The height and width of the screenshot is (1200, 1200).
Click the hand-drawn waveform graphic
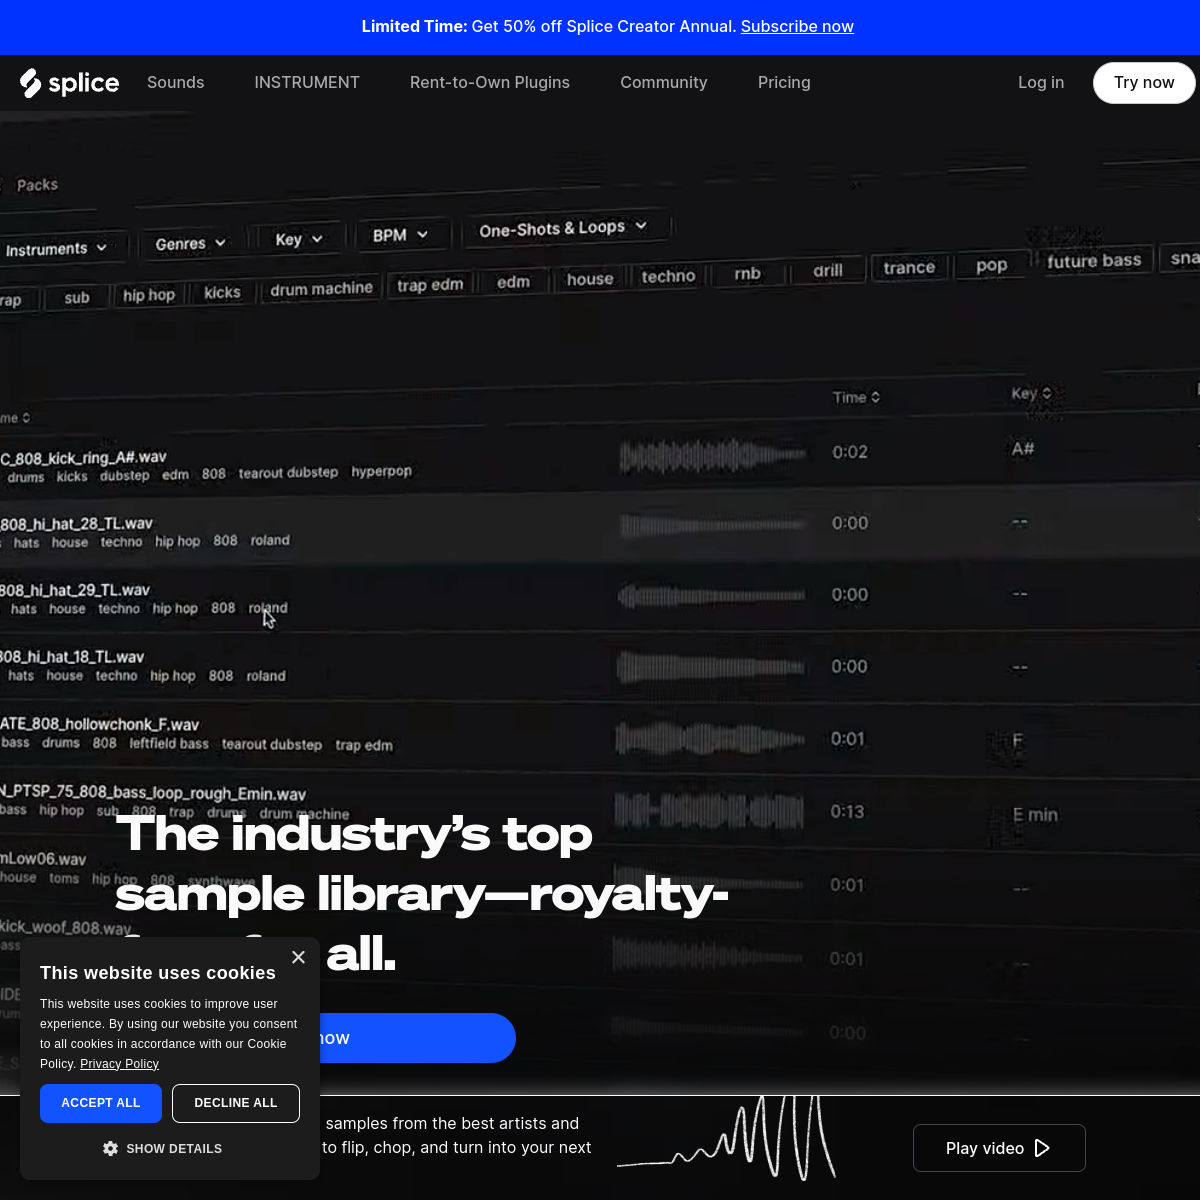pyautogui.click(x=727, y=1138)
